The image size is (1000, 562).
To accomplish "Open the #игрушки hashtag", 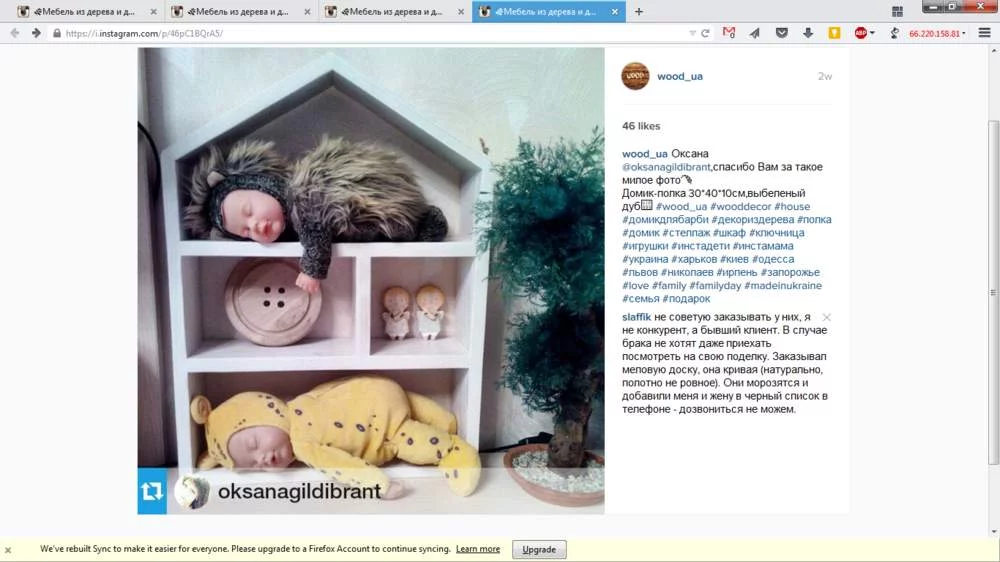I will point(645,246).
